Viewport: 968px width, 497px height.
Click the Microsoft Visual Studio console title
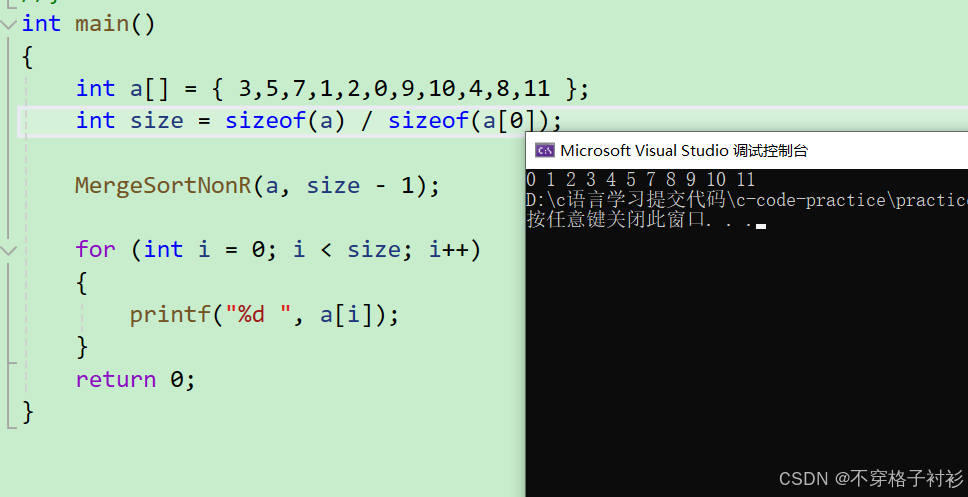684,151
